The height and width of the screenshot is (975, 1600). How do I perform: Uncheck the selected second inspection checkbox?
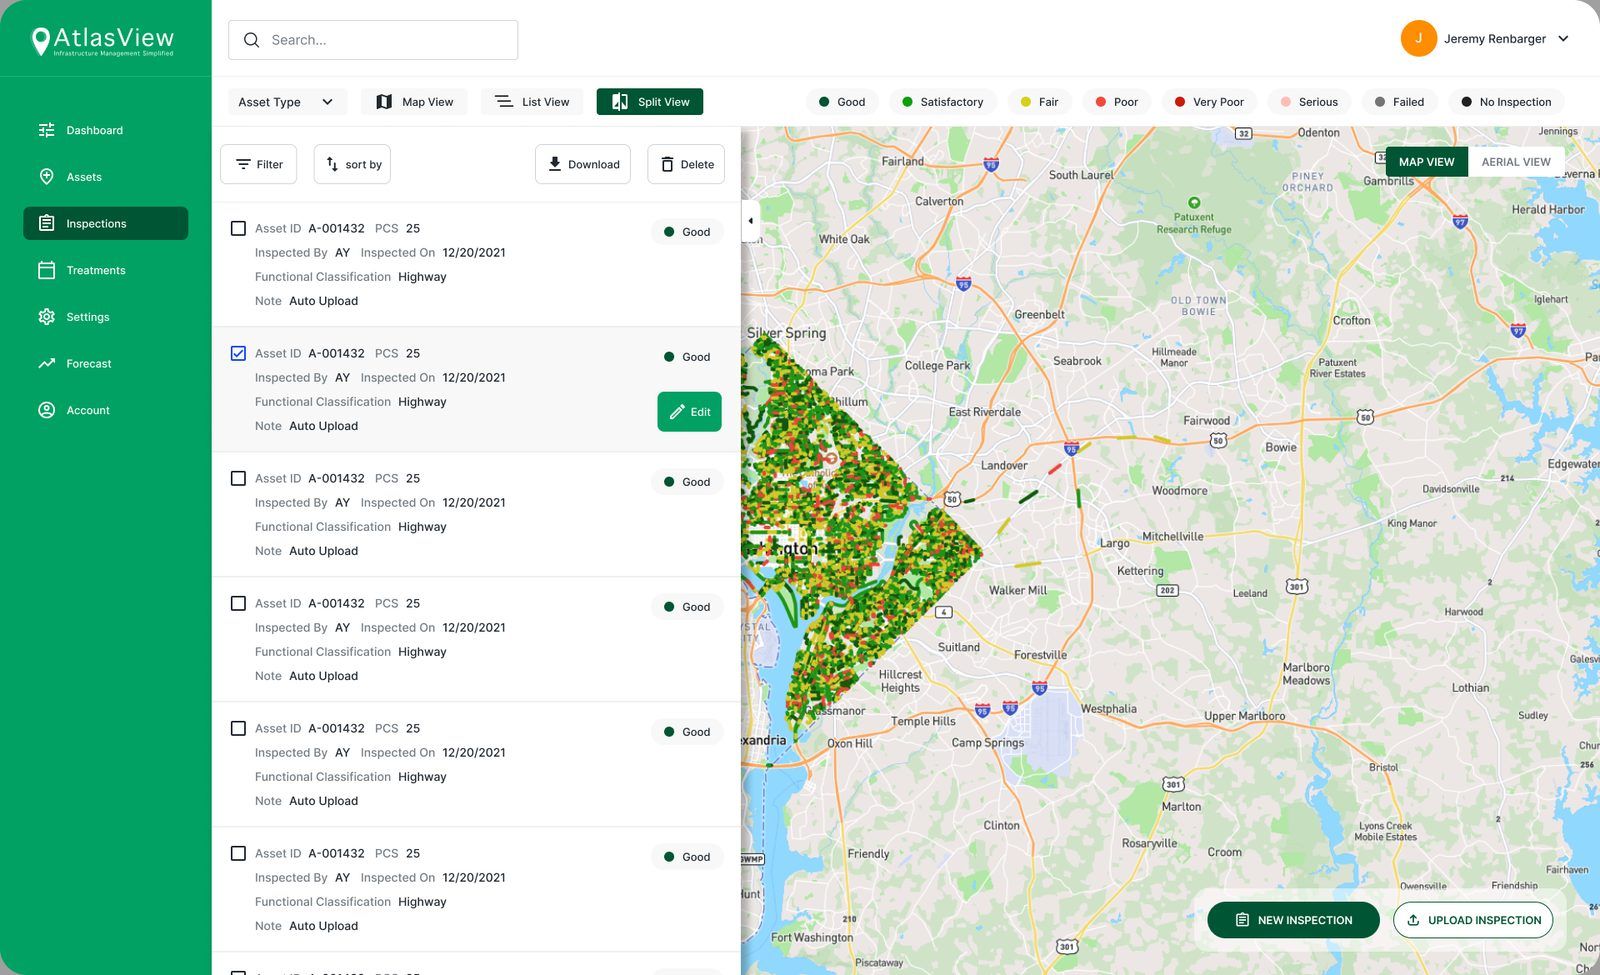click(238, 353)
